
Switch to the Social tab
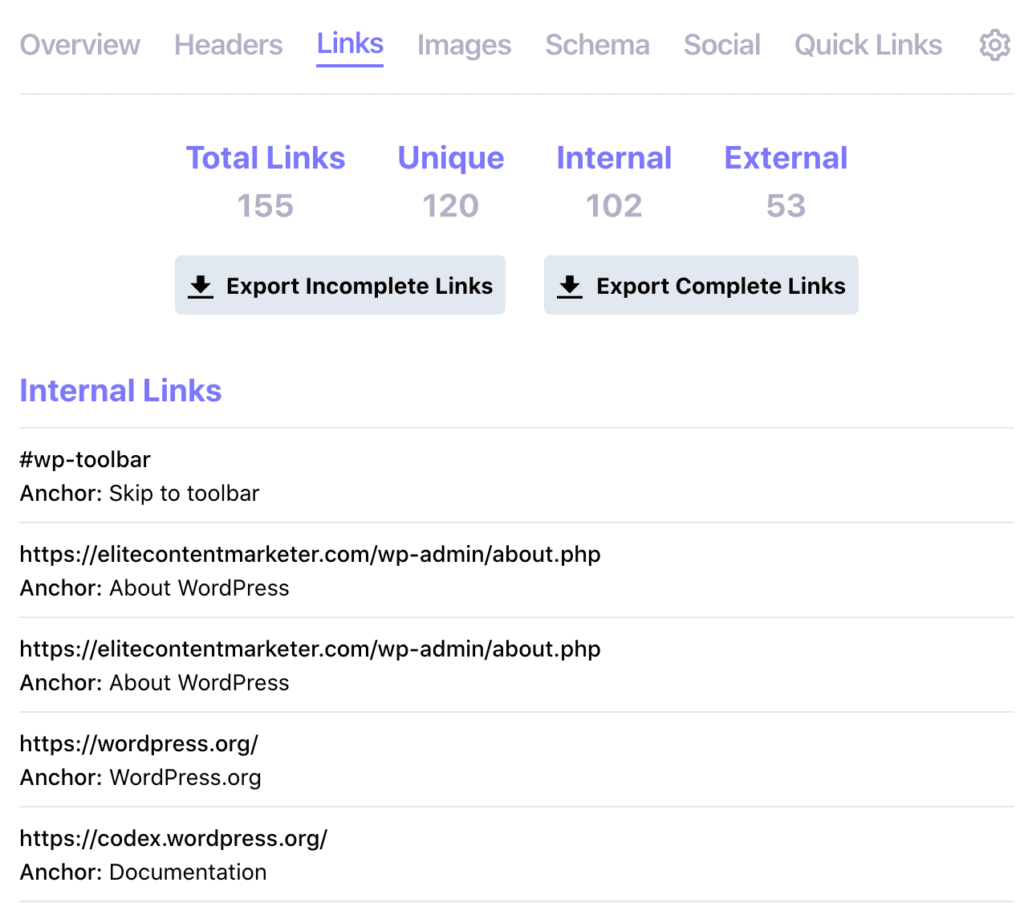(x=722, y=45)
